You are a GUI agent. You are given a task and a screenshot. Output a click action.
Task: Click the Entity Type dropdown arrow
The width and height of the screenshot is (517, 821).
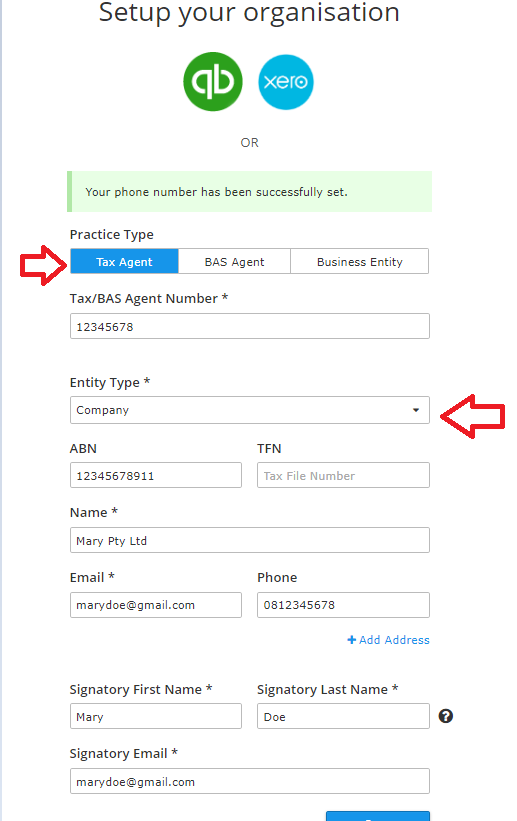pyautogui.click(x=416, y=410)
